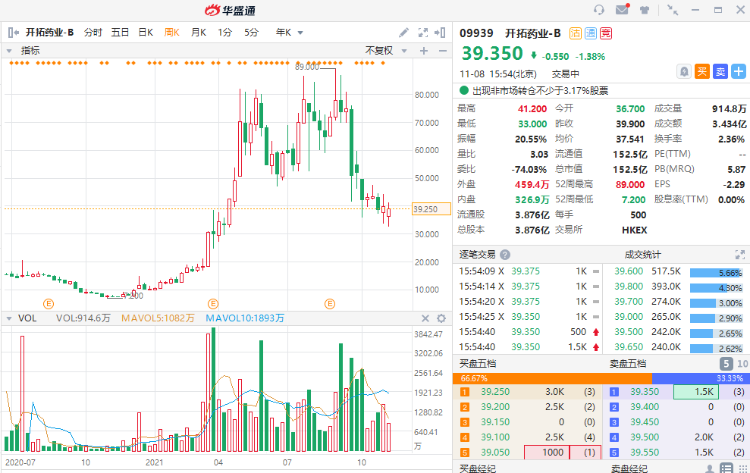Open the skin theme shirt icon
Viewport: 750px width, 473px height.
pos(644,10)
